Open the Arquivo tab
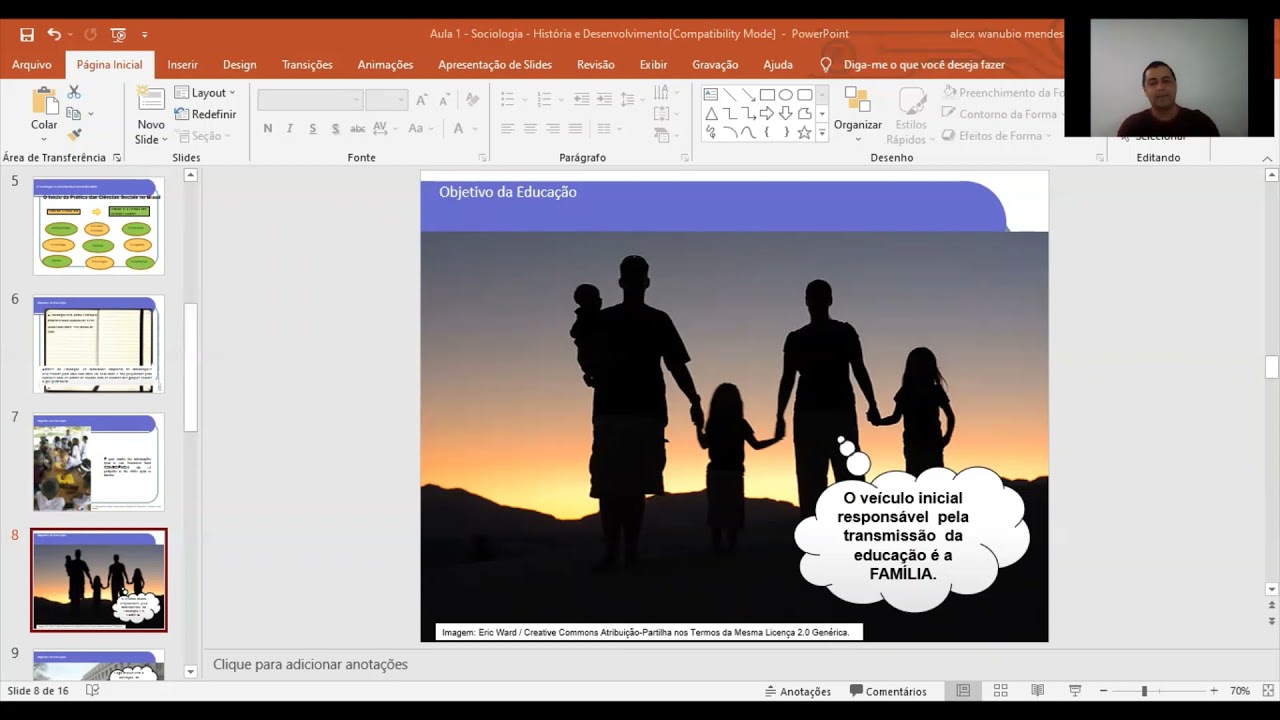The width and height of the screenshot is (1280, 720). (32, 65)
